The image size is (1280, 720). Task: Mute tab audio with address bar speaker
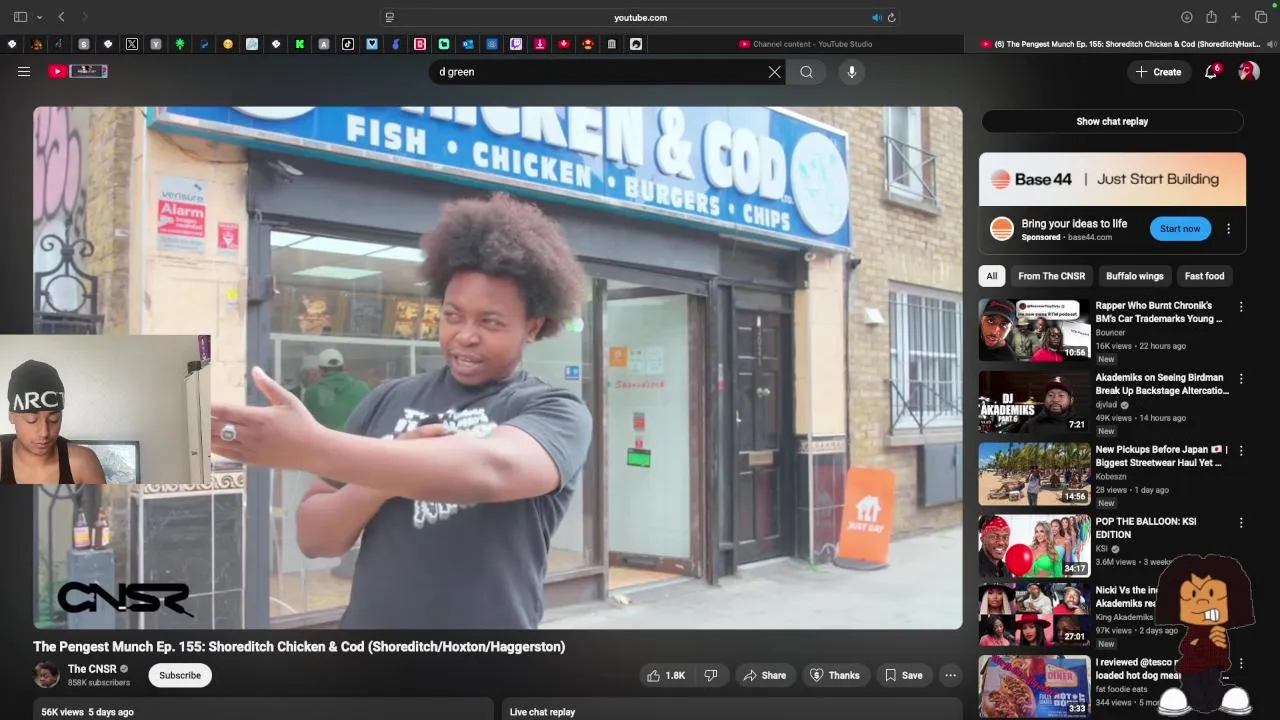(876, 17)
